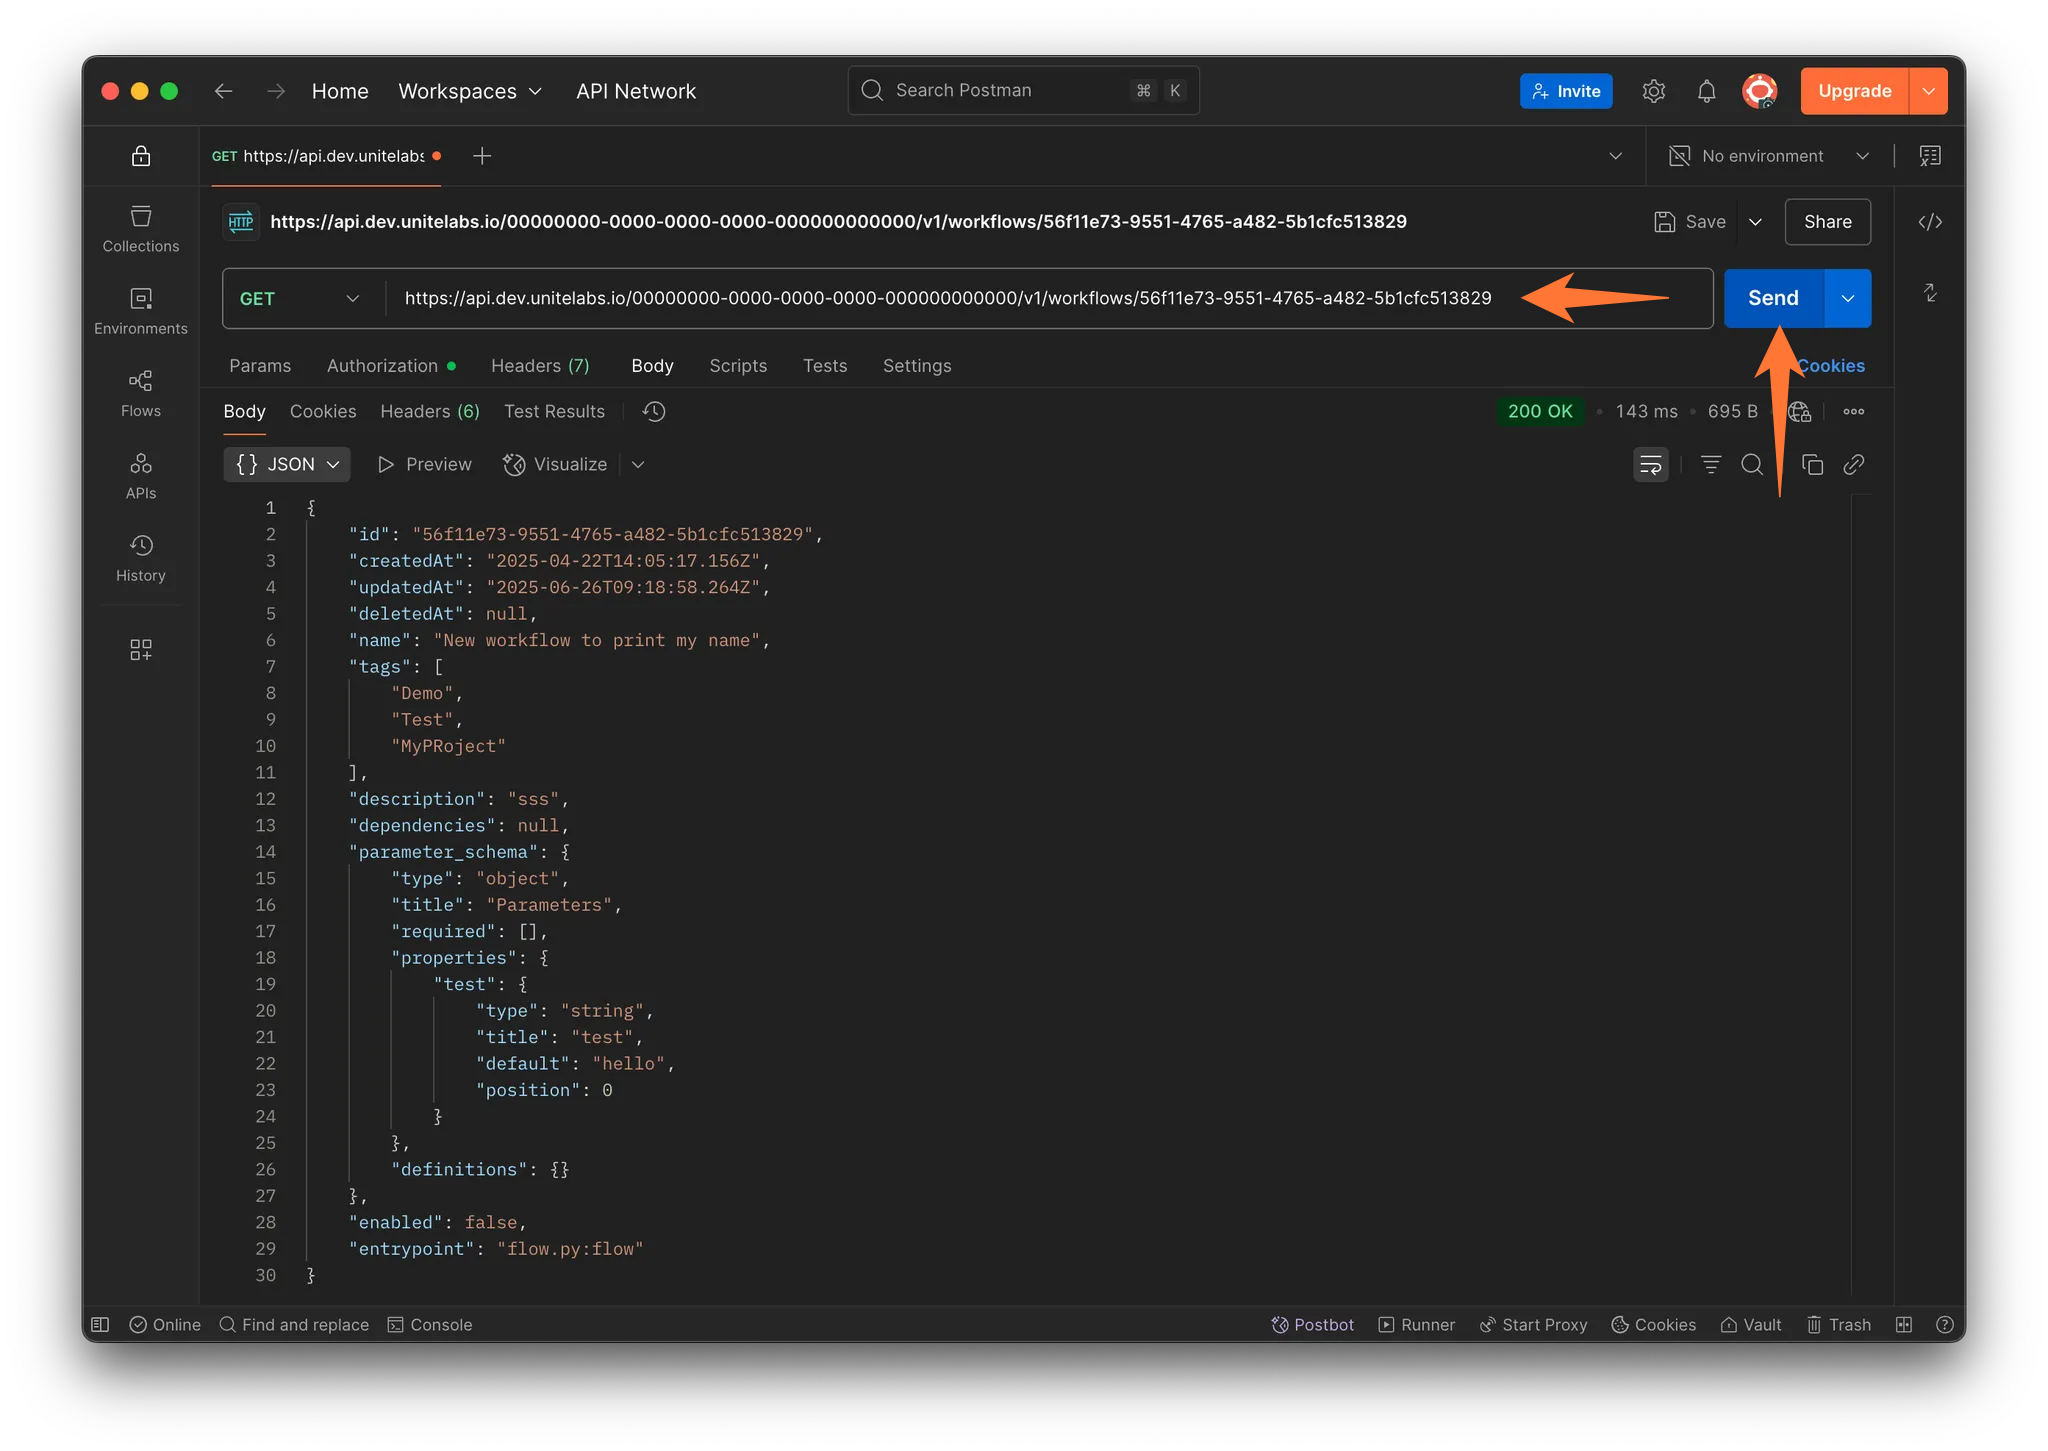This screenshot has height=1451, width=2048.
Task: Search within the response body
Action: point(1752,464)
